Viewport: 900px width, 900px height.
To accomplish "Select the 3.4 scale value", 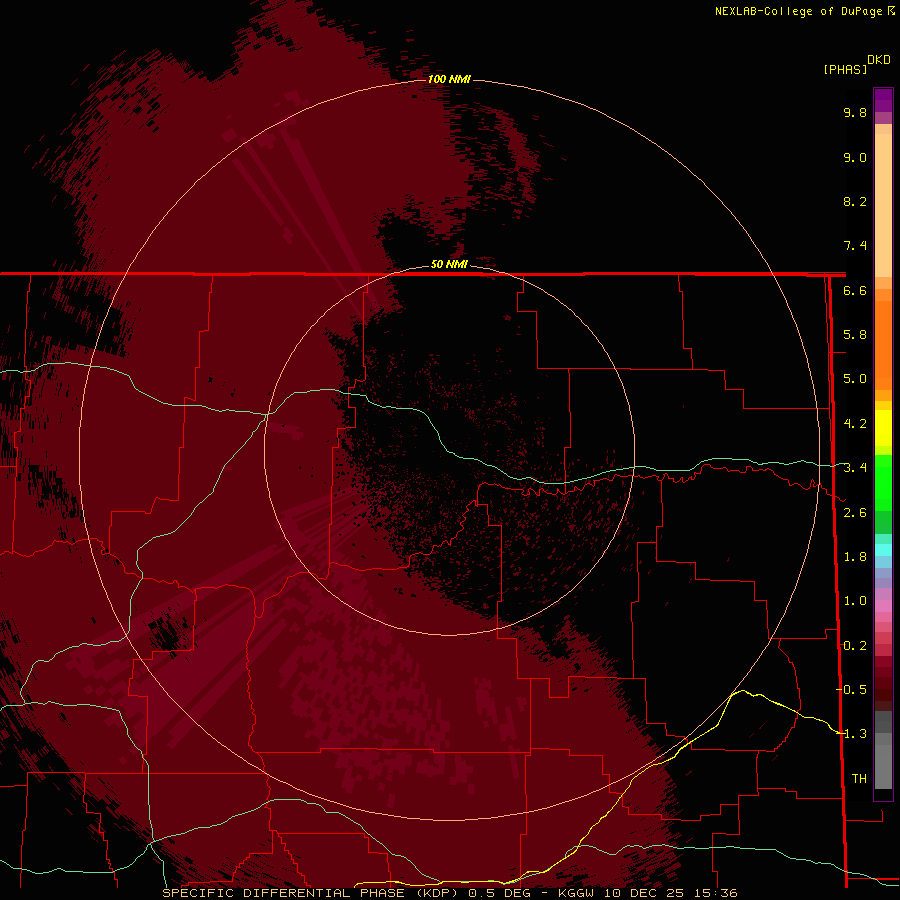I will tap(855, 468).
